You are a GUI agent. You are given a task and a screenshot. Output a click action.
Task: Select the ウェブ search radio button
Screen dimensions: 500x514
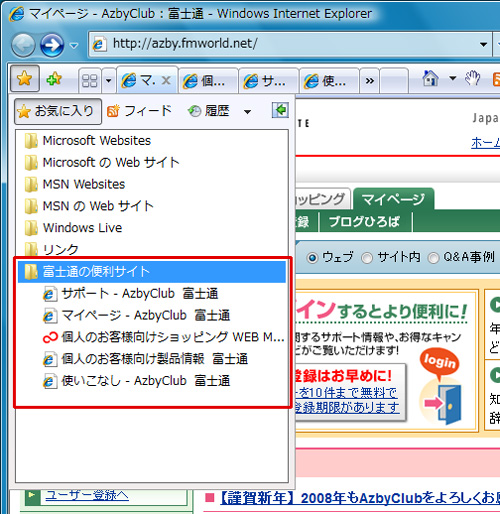[x=312, y=258]
